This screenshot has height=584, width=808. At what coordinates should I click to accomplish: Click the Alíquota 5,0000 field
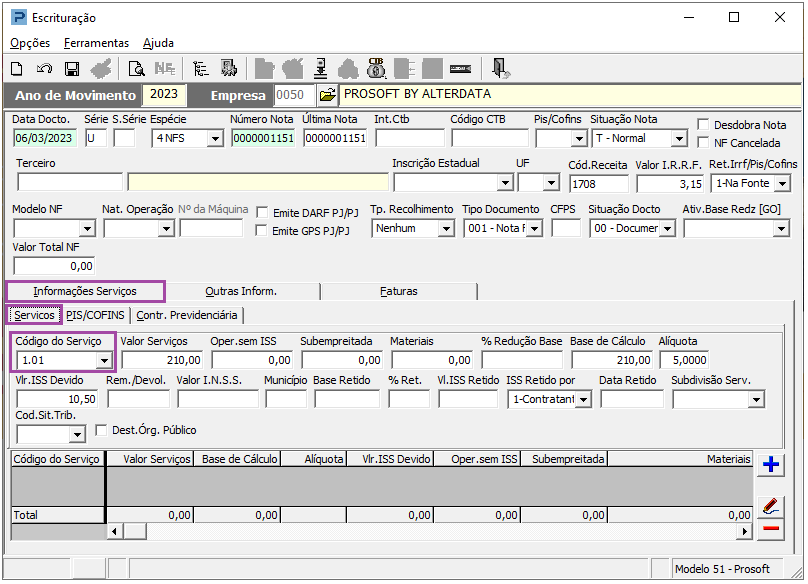pyautogui.click(x=683, y=360)
